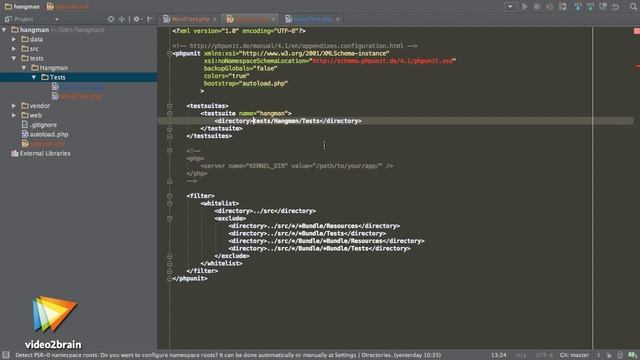The width and height of the screenshot is (640, 360).
Task: Fold the phpunit opening tag gutter marker
Action: [x=169, y=53]
